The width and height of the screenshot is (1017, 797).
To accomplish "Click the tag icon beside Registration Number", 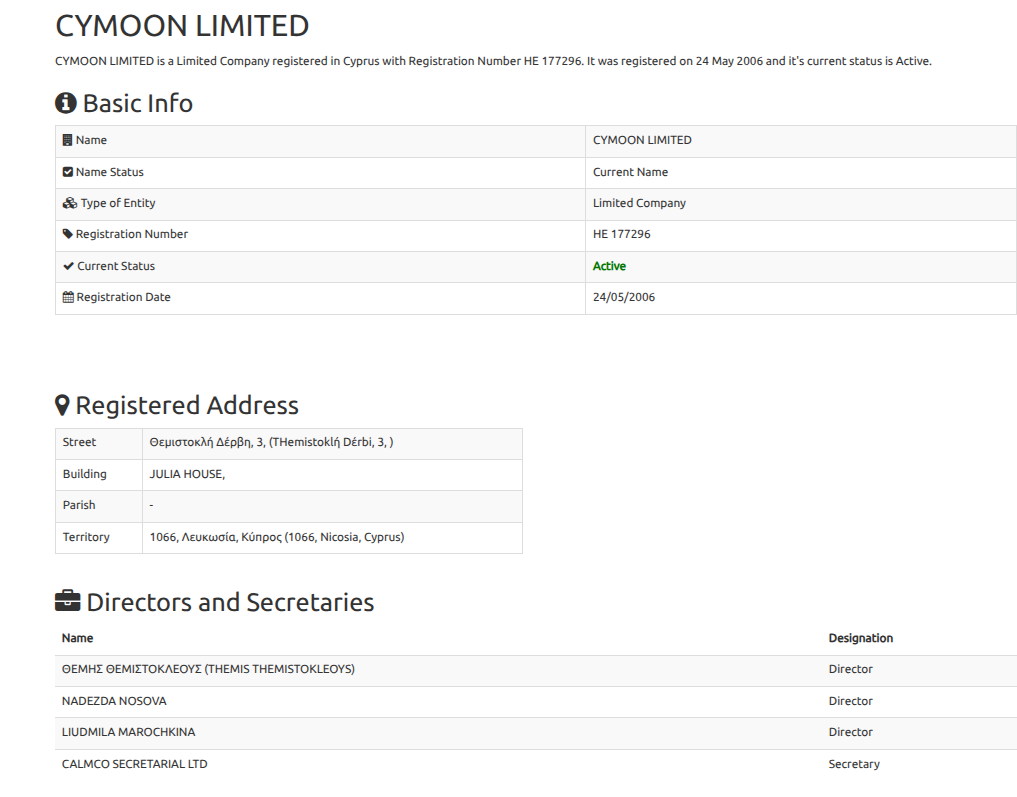I will [68, 234].
